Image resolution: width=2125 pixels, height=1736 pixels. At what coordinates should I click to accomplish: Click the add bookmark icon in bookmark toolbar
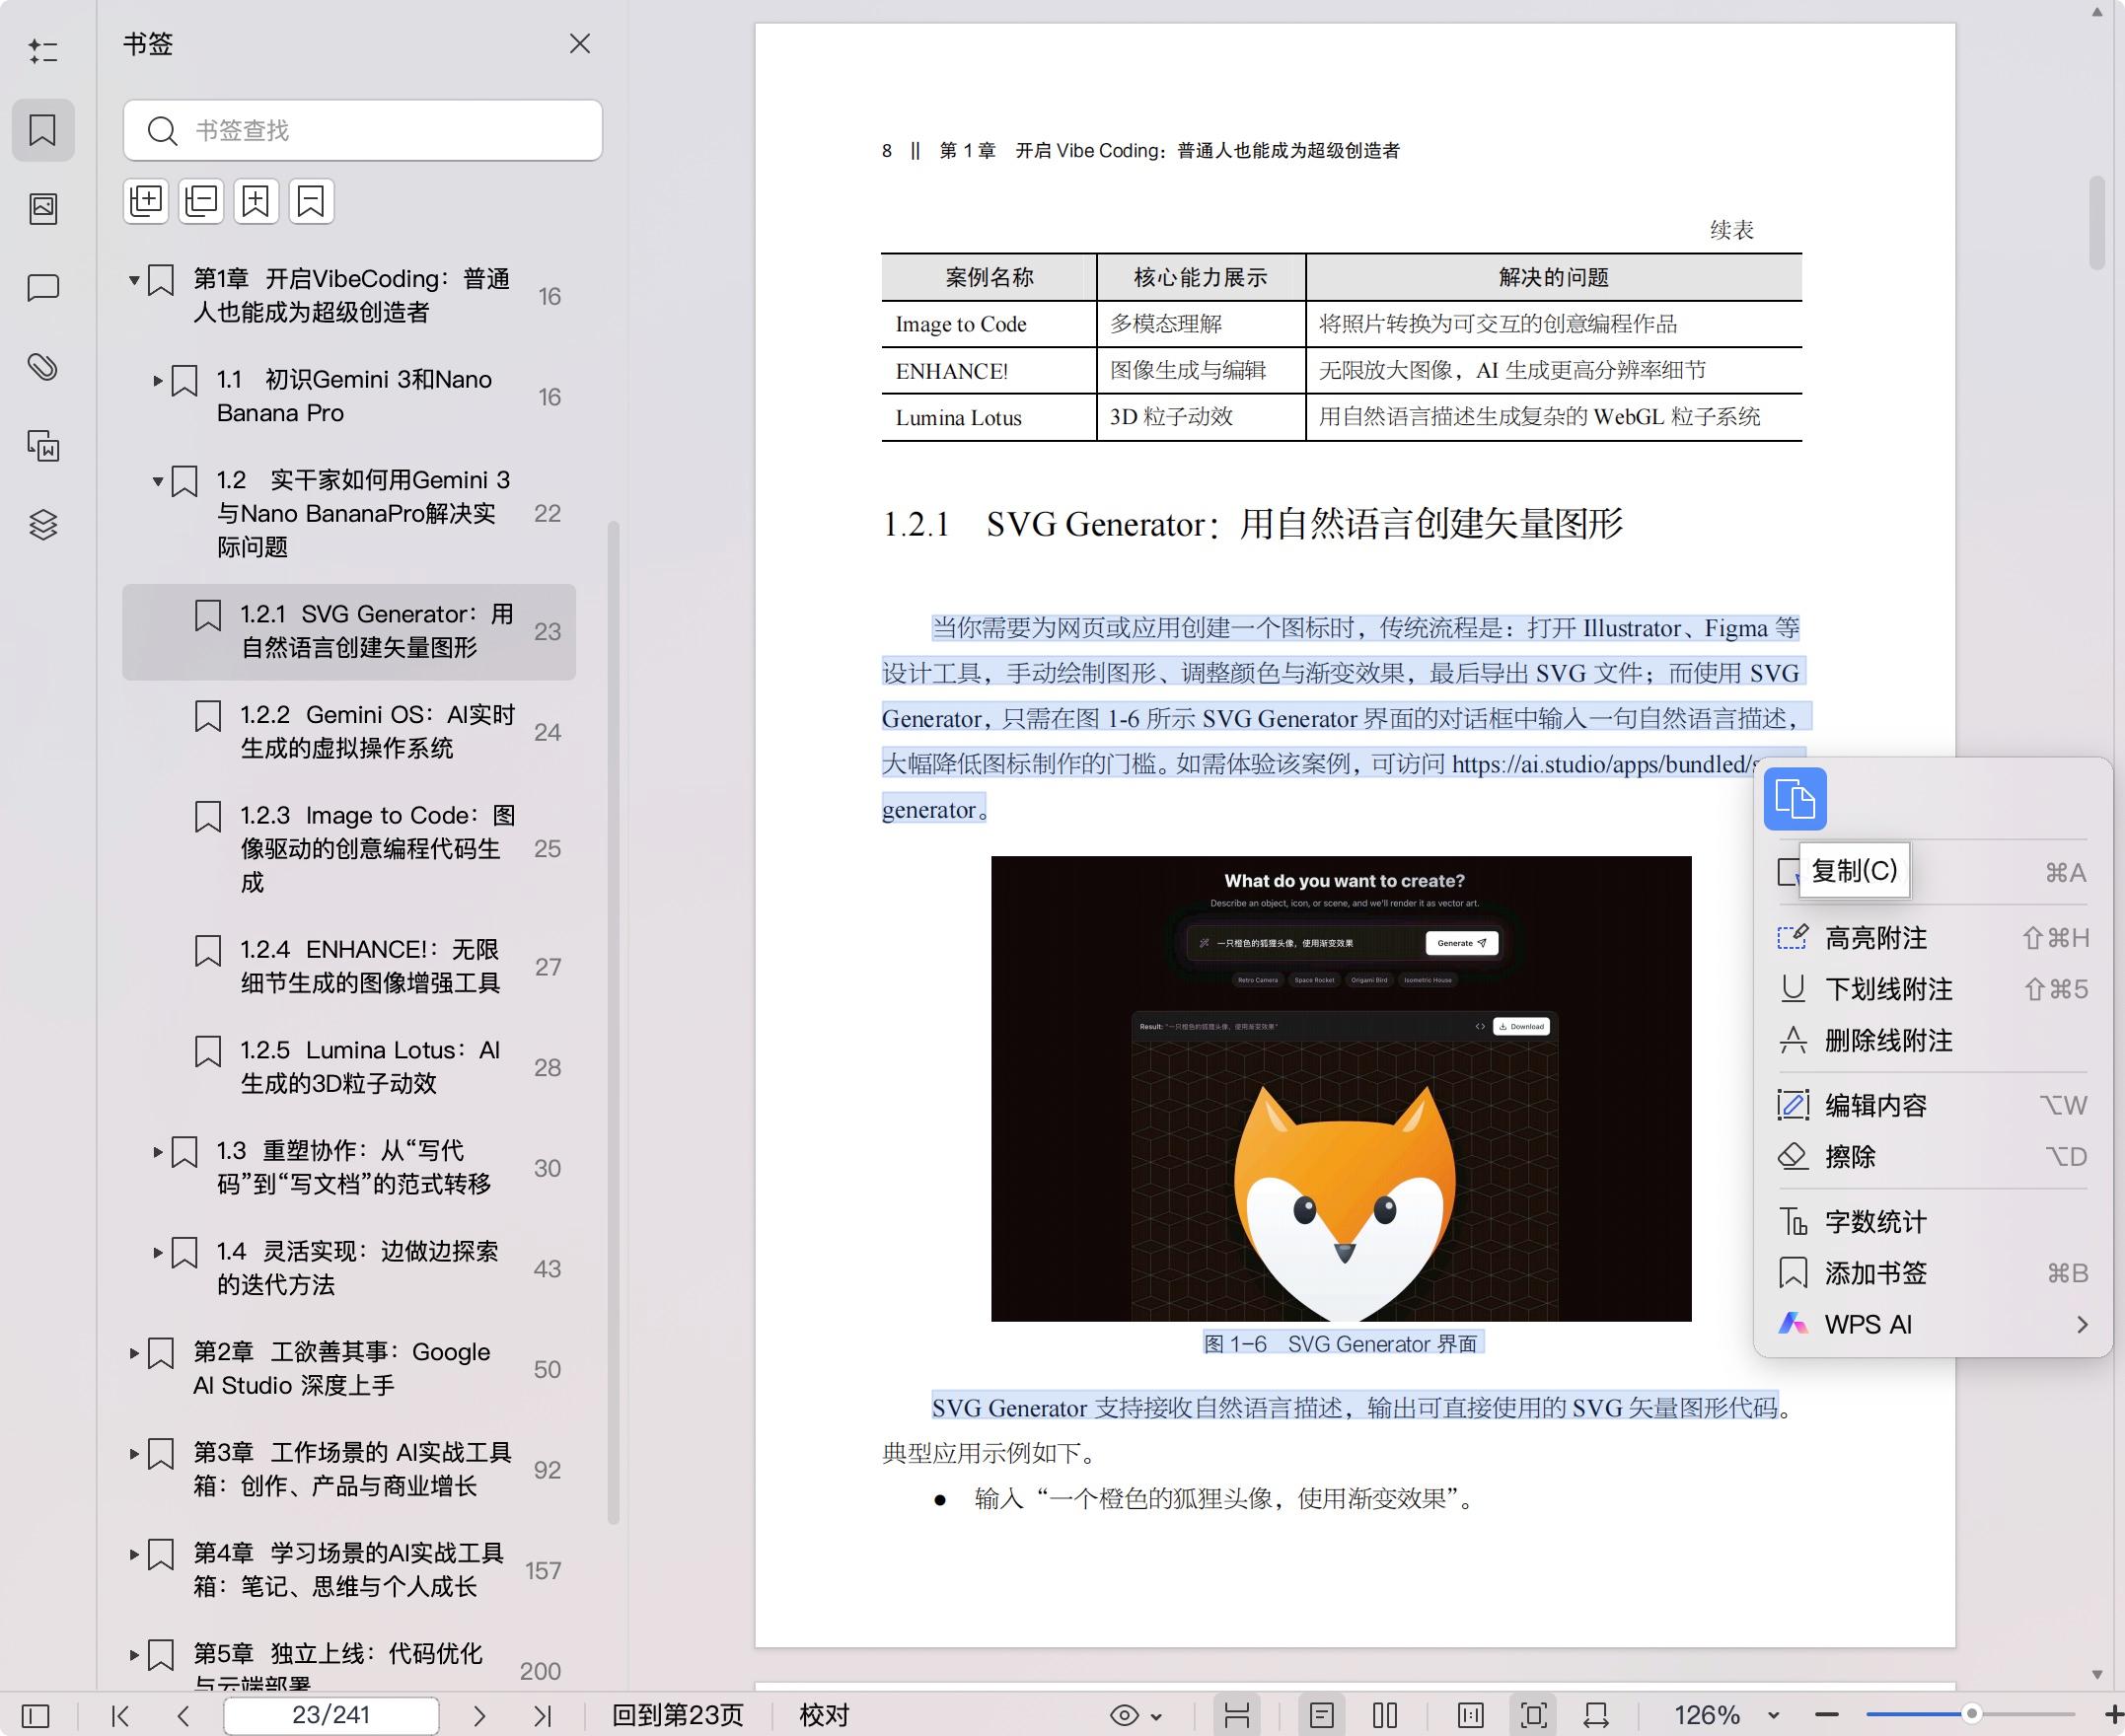[256, 201]
